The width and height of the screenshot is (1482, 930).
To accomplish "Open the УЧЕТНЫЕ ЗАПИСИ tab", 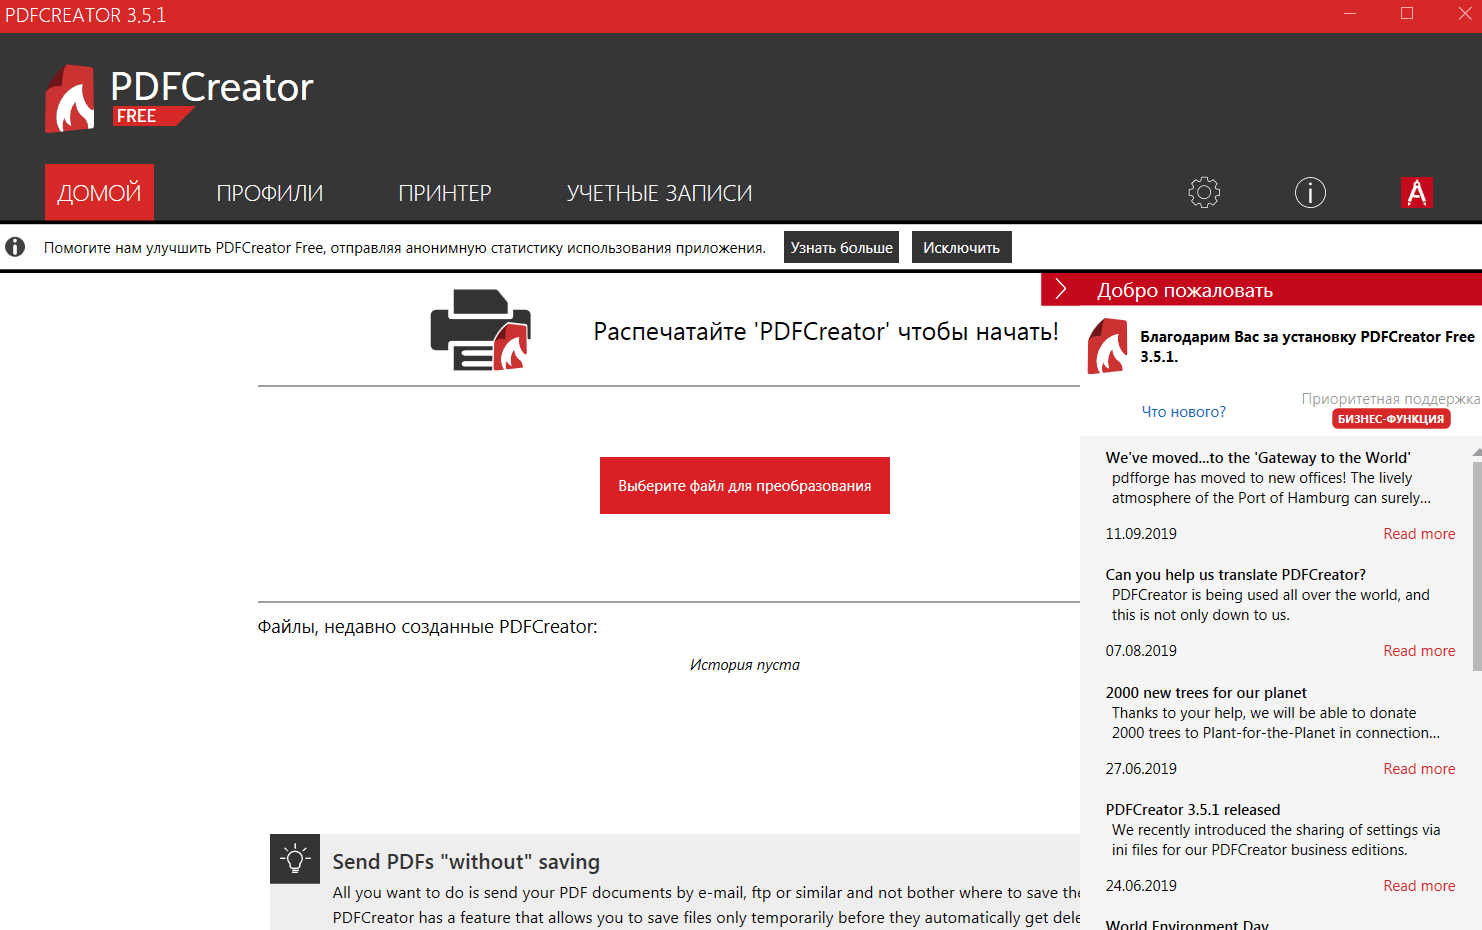I will pos(659,193).
